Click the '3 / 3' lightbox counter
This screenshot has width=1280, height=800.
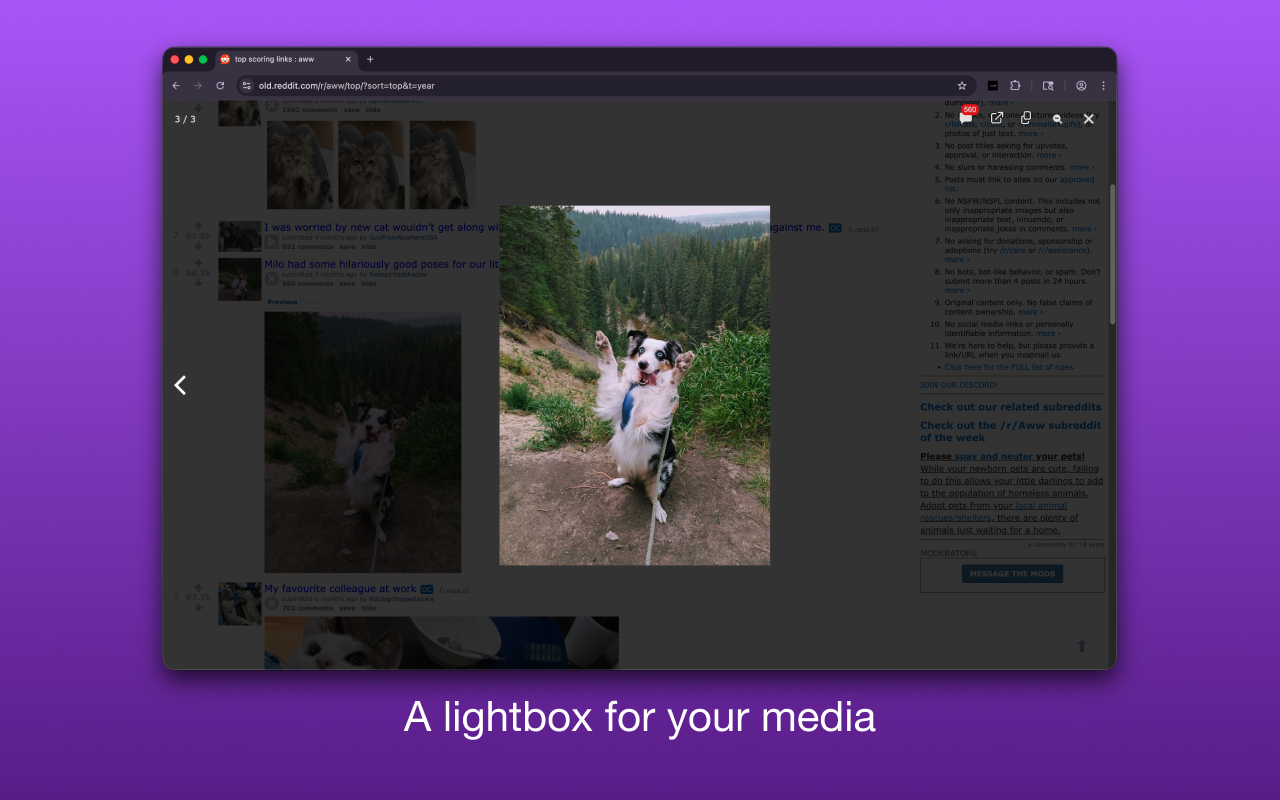pos(185,119)
